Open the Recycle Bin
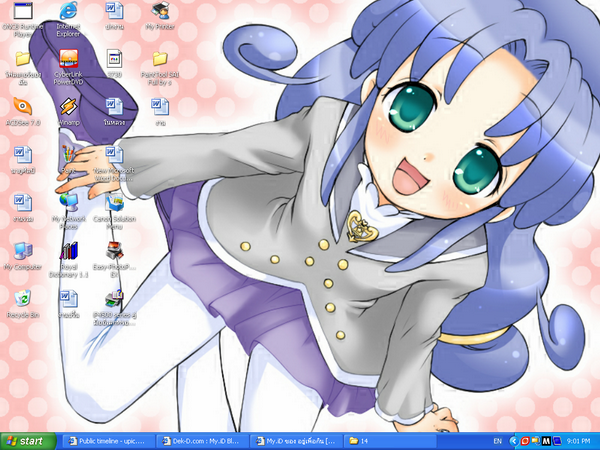Viewport: 600px width, 450px height. 23,298
